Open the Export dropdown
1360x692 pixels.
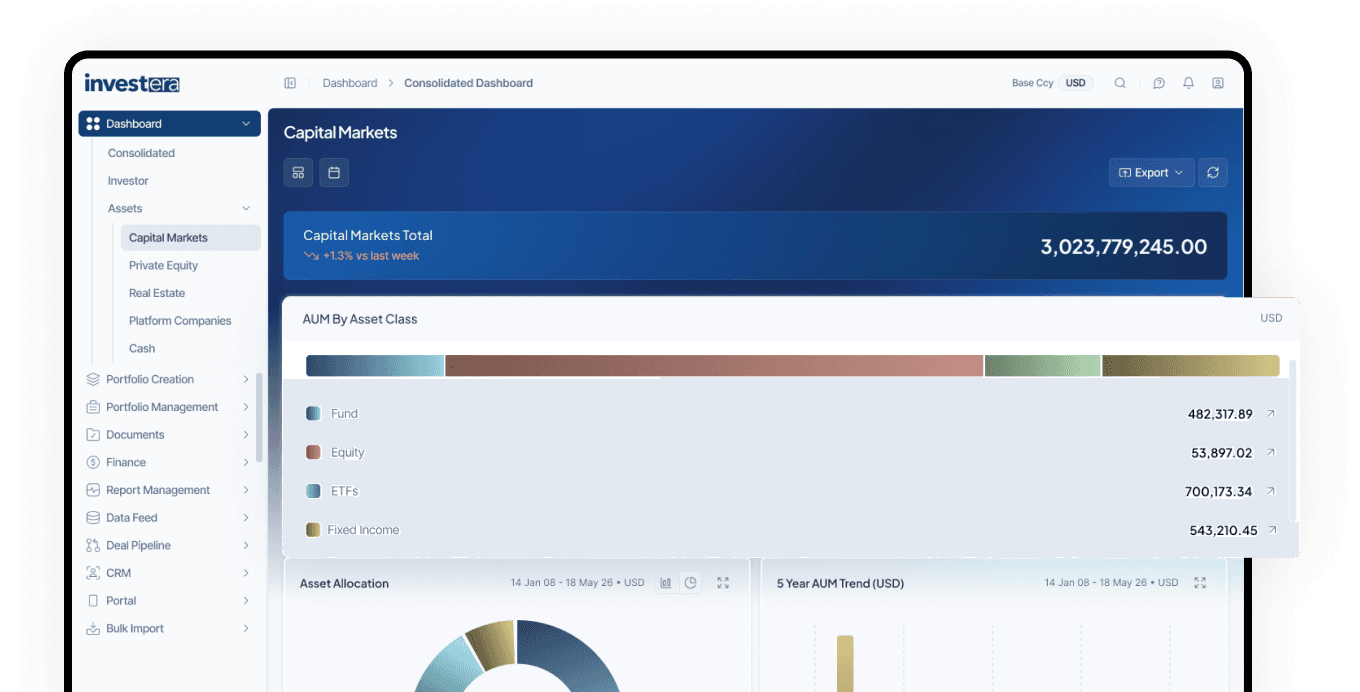(1151, 173)
